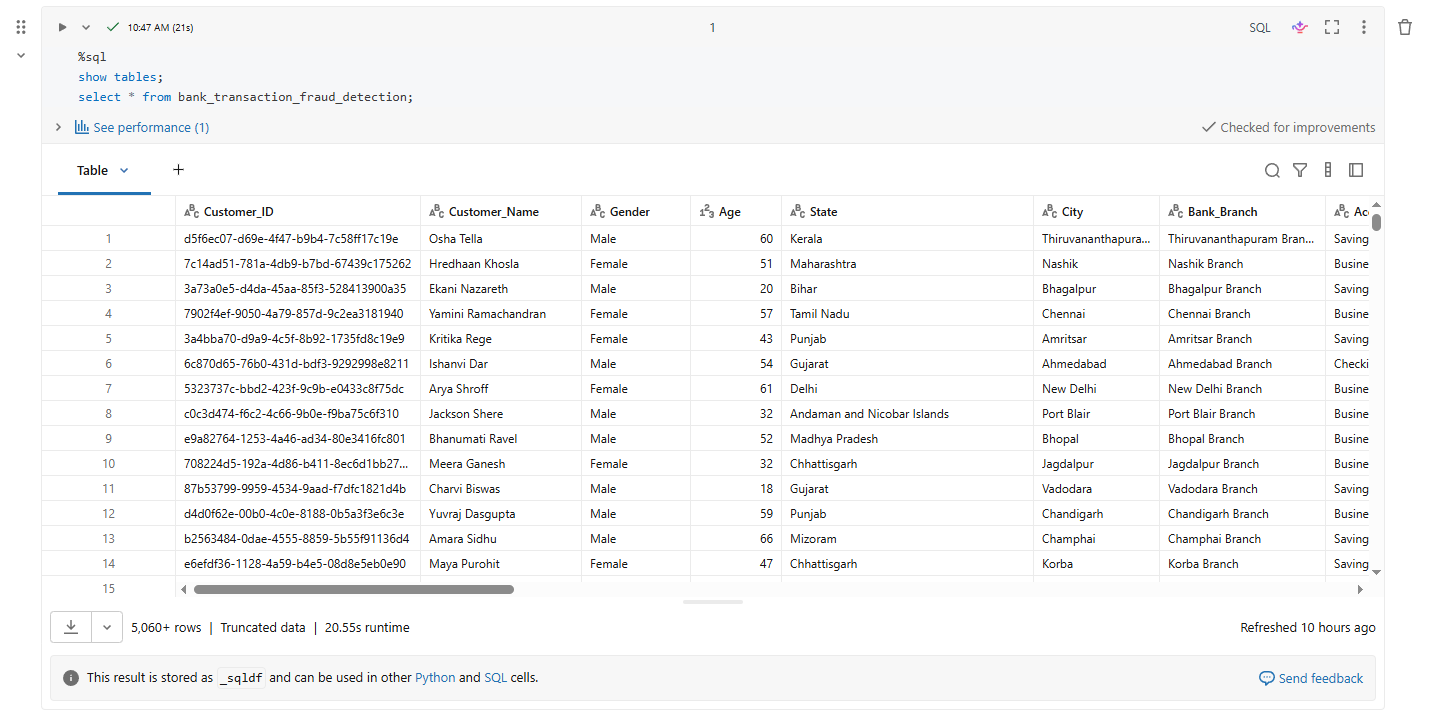1443x724 pixels.
Task: Search the results table
Action: click(x=1272, y=170)
